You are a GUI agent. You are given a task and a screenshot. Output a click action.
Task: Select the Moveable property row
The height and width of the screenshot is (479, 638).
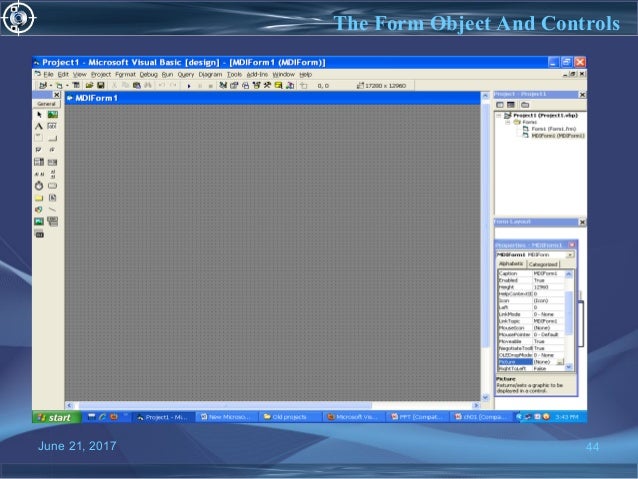tap(531, 341)
